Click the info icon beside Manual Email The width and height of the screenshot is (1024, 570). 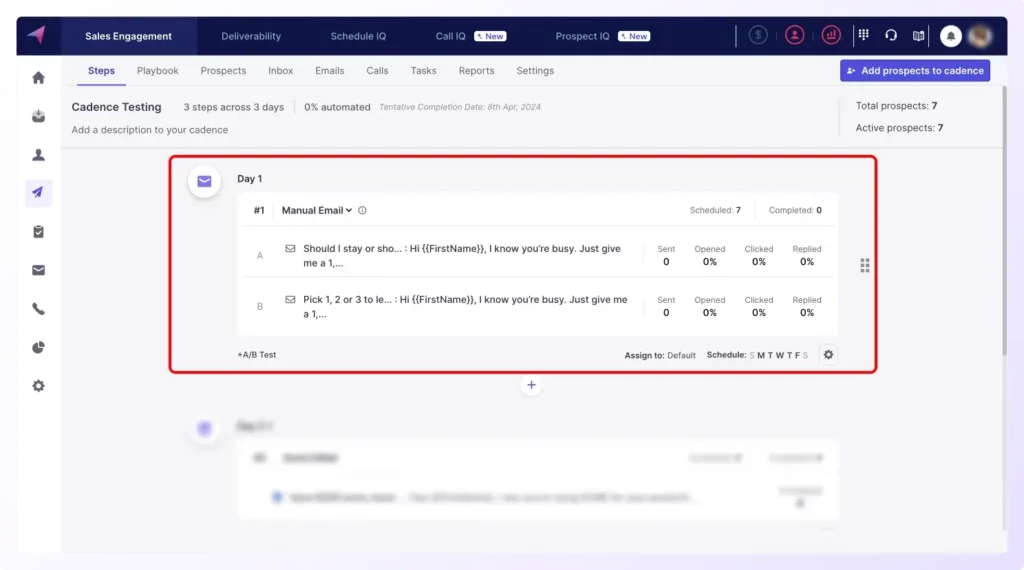coord(362,210)
